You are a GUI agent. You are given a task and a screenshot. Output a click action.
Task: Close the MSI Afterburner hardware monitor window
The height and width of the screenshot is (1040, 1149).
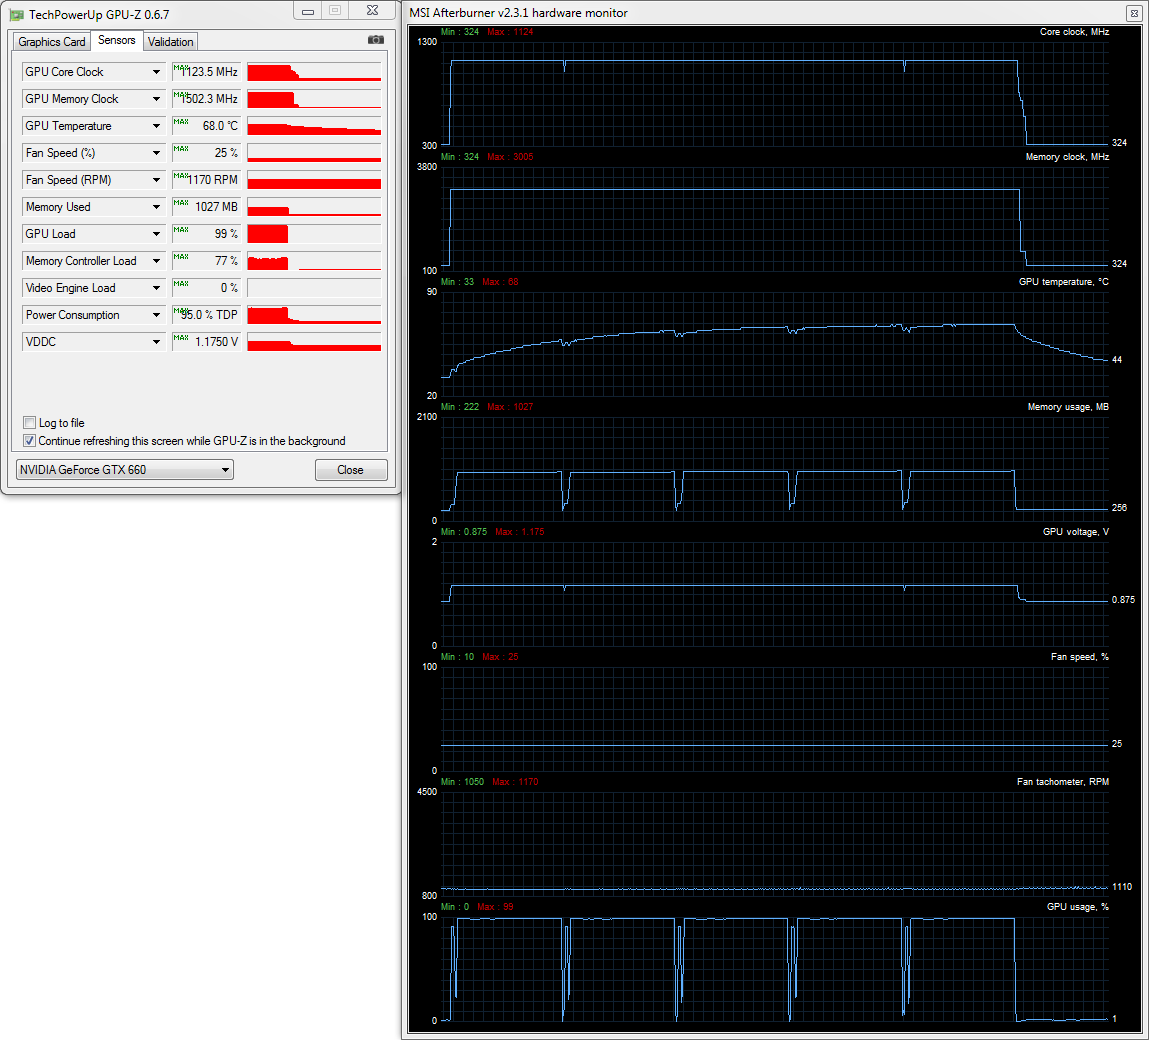[1133, 14]
